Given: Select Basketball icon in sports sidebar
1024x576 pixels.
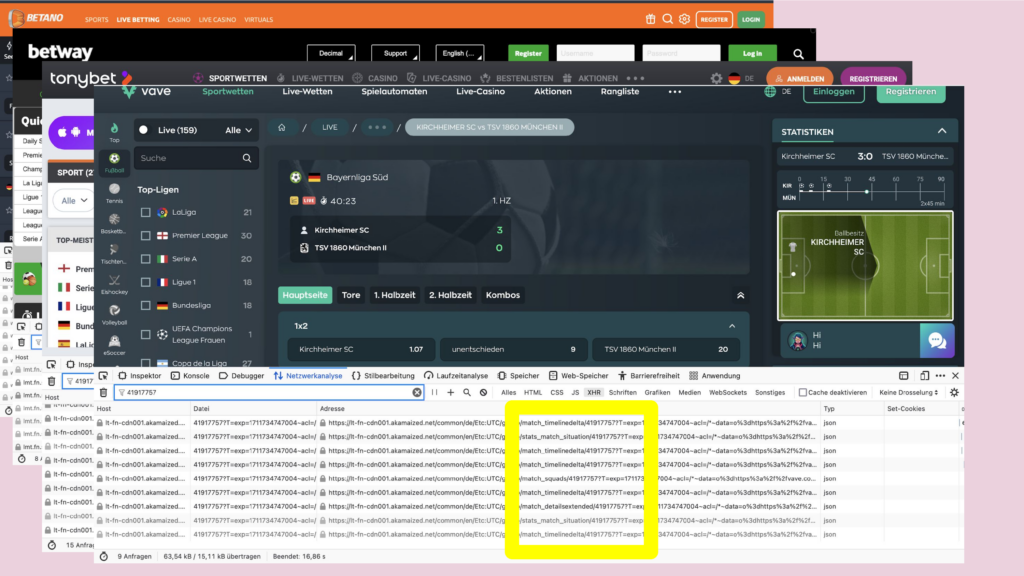Looking at the screenshot, I should (114, 224).
